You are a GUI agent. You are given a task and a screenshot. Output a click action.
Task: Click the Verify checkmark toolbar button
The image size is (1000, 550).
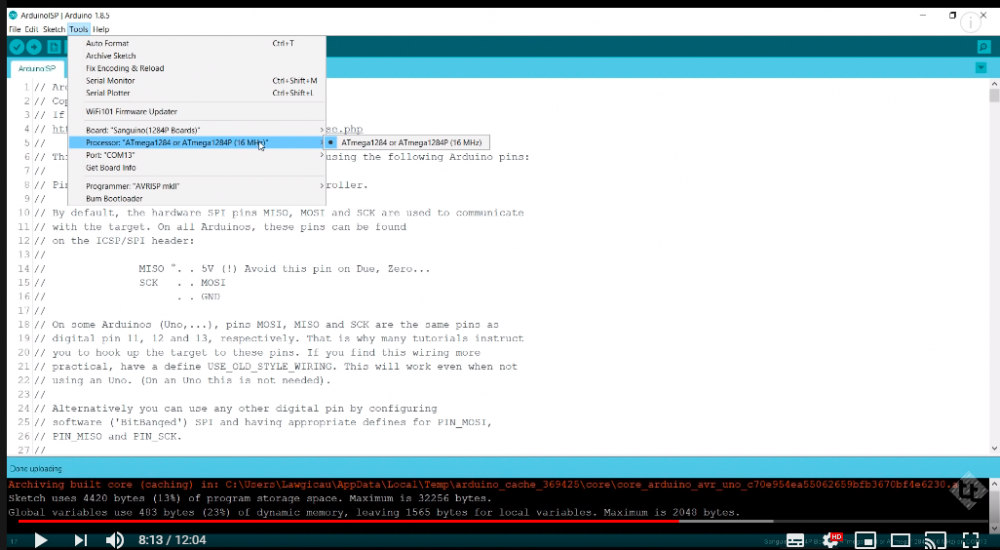tap(17, 47)
